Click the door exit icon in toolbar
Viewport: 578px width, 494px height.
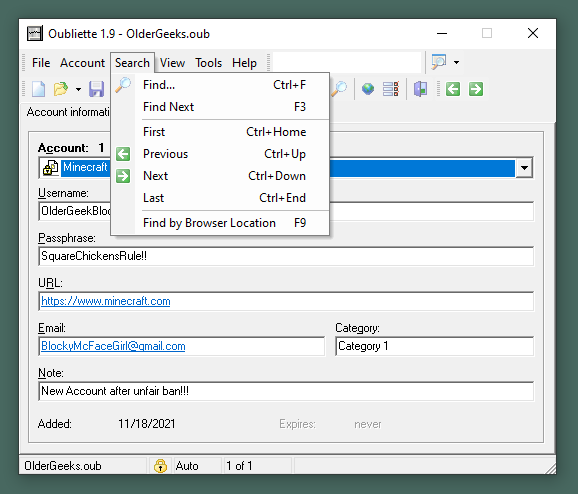[x=420, y=89]
